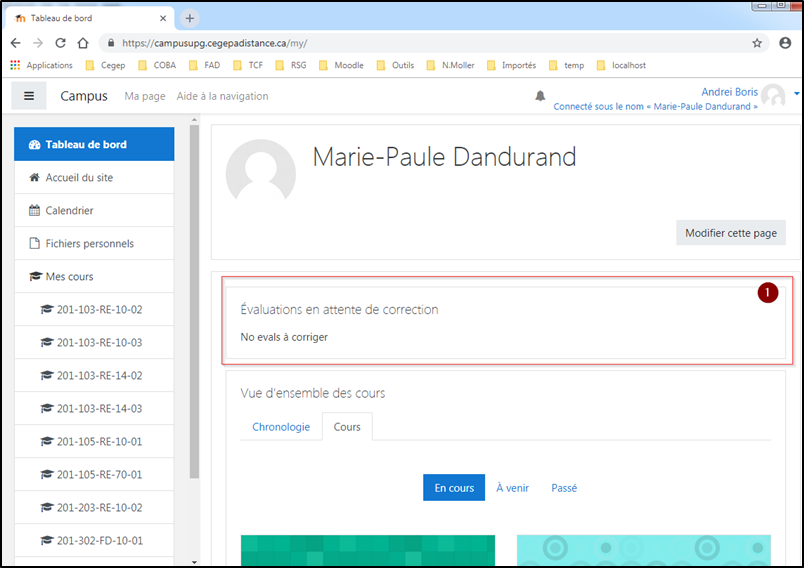Toggle the hamburger navigation drawer button

pos(29,96)
